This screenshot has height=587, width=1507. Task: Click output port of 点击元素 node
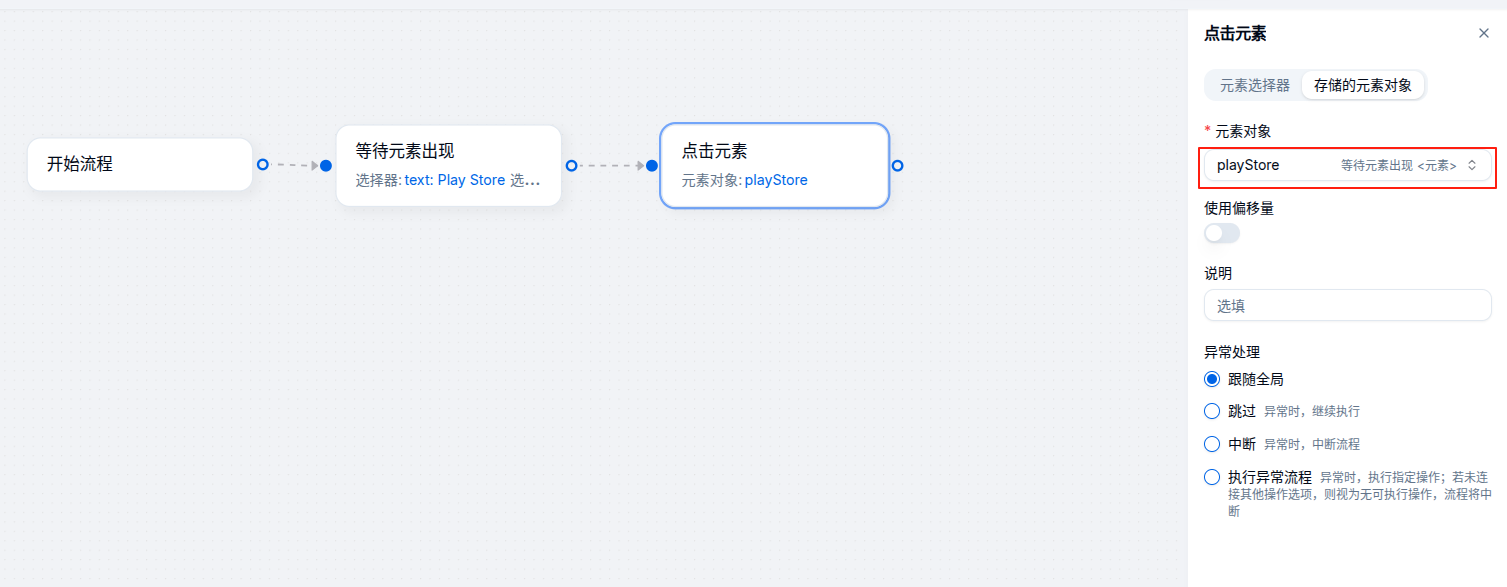897,166
